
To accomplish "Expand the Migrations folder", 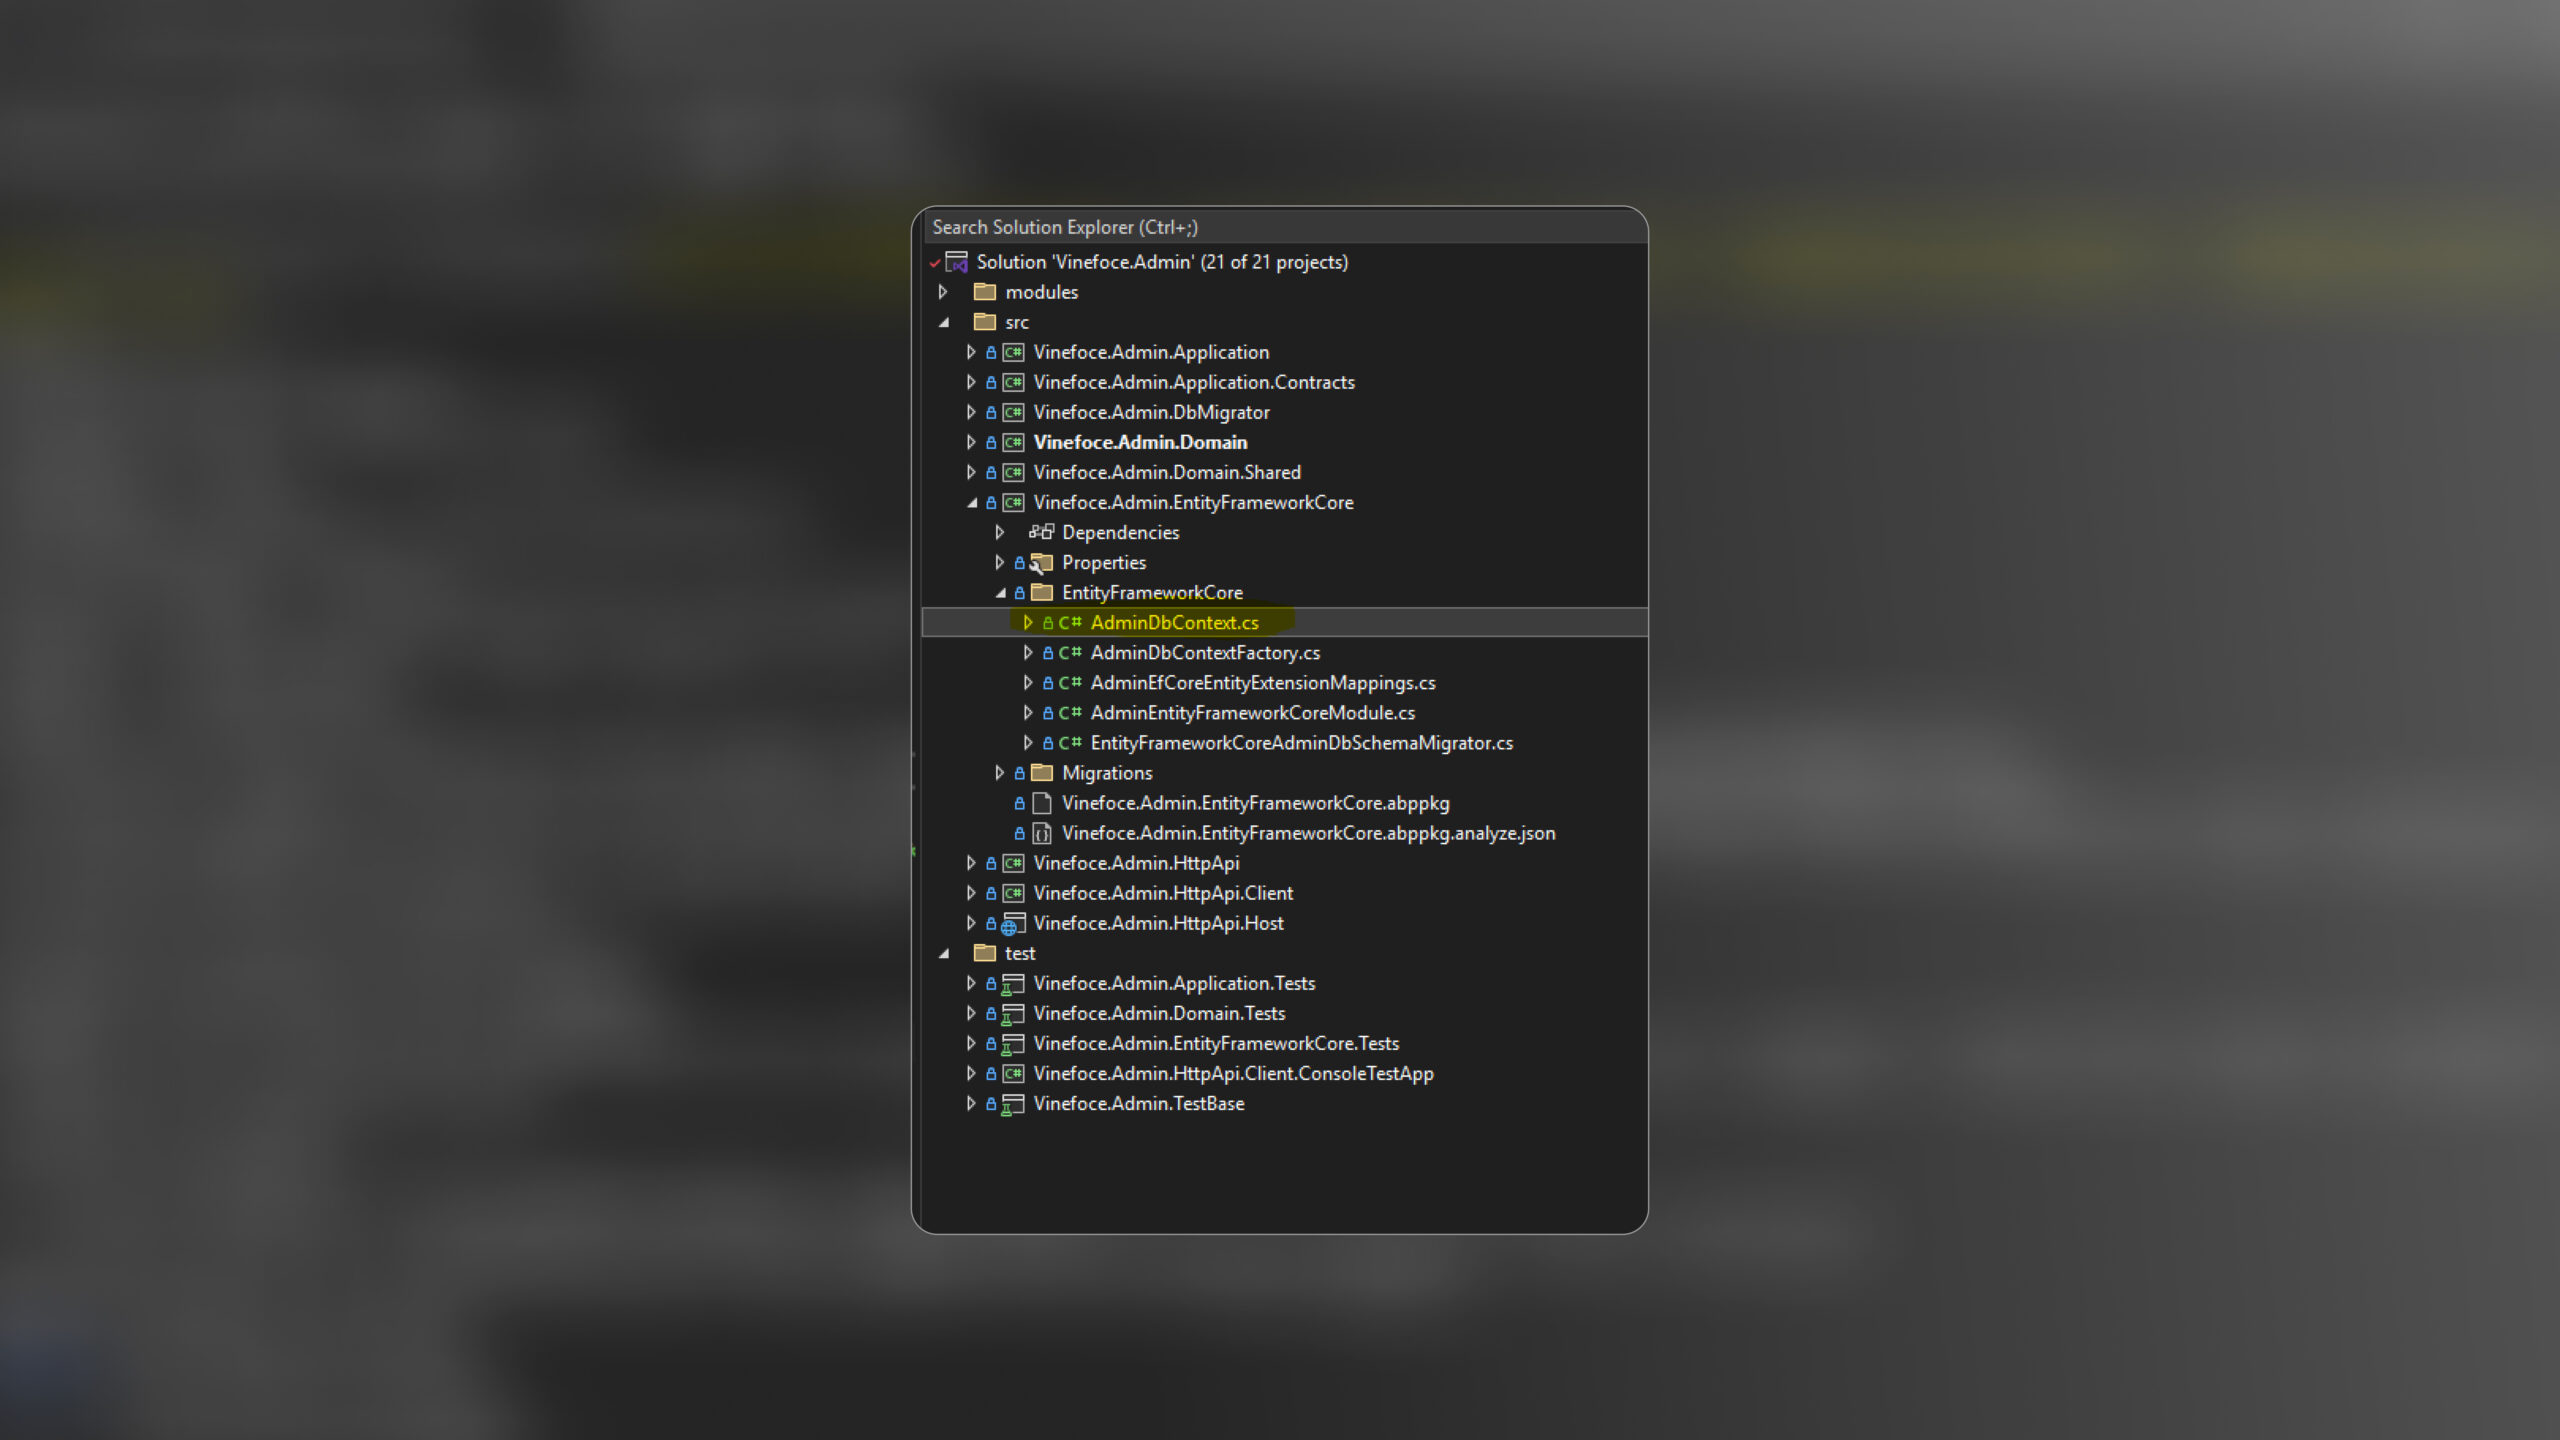I will 999,772.
